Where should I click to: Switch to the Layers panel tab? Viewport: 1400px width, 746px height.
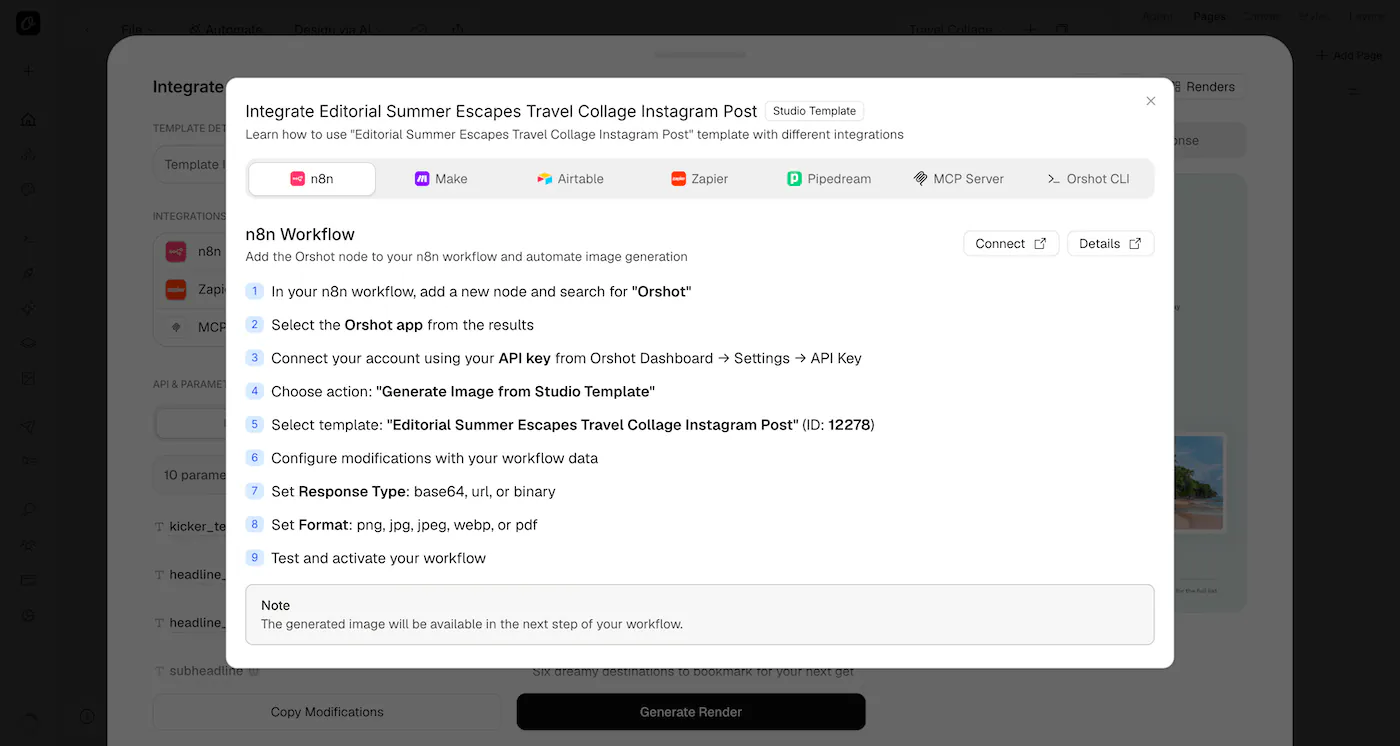(x=1366, y=16)
